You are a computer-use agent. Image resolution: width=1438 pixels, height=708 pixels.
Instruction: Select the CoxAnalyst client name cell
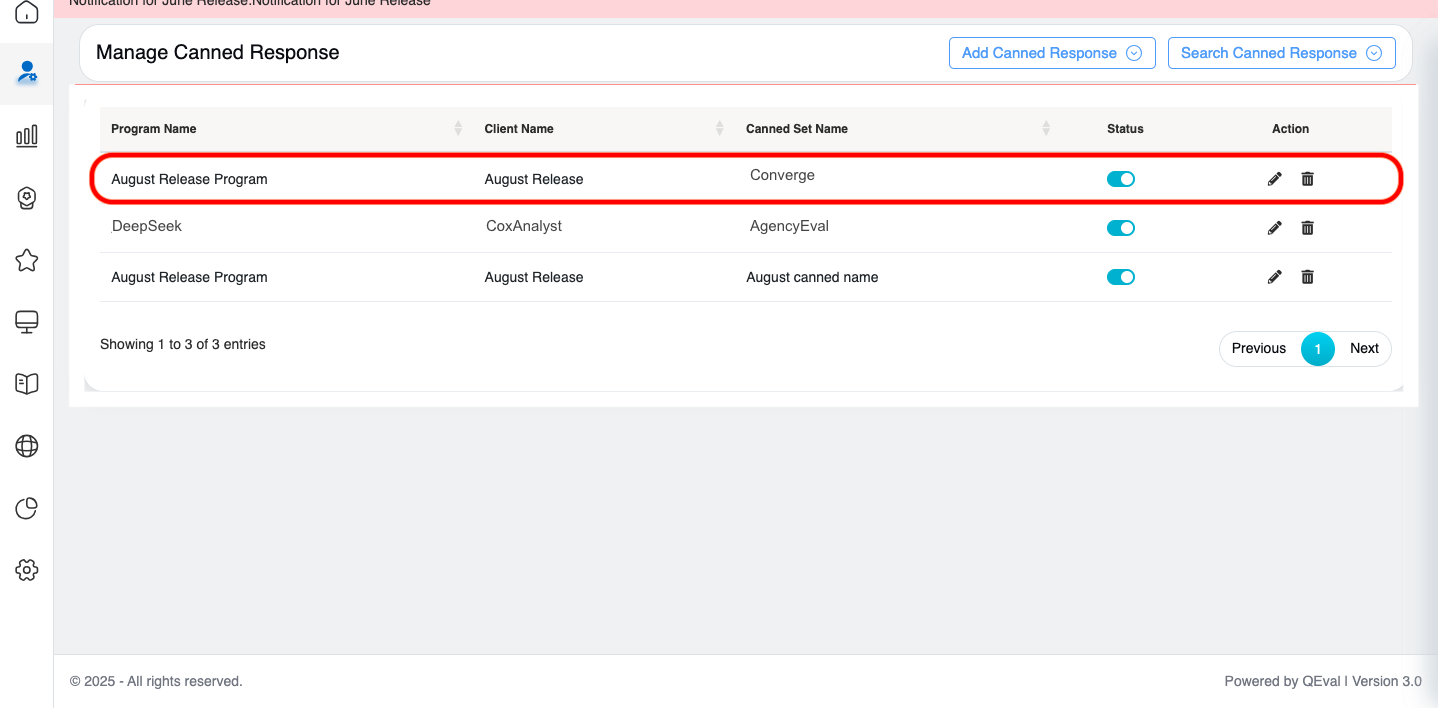click(x=524, y=226)
